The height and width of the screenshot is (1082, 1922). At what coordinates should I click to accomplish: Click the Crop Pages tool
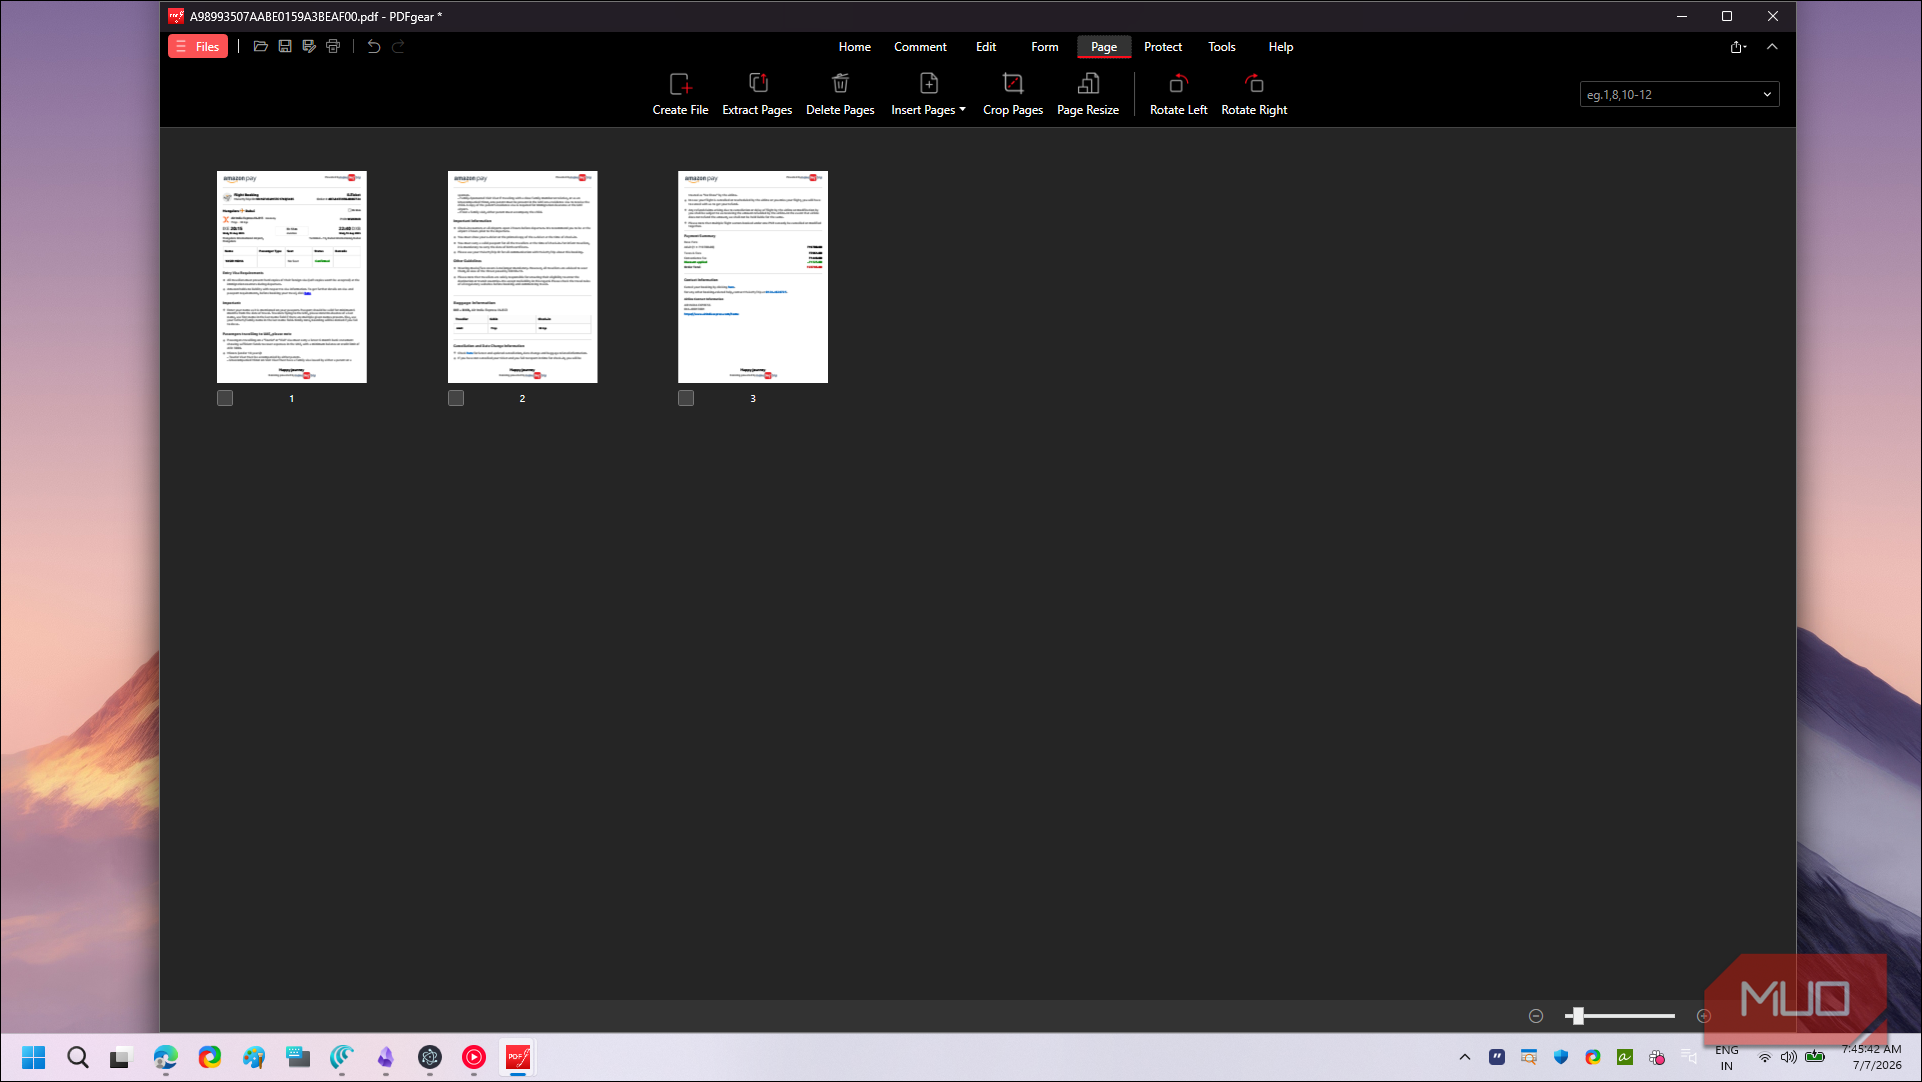[1013, 94]
